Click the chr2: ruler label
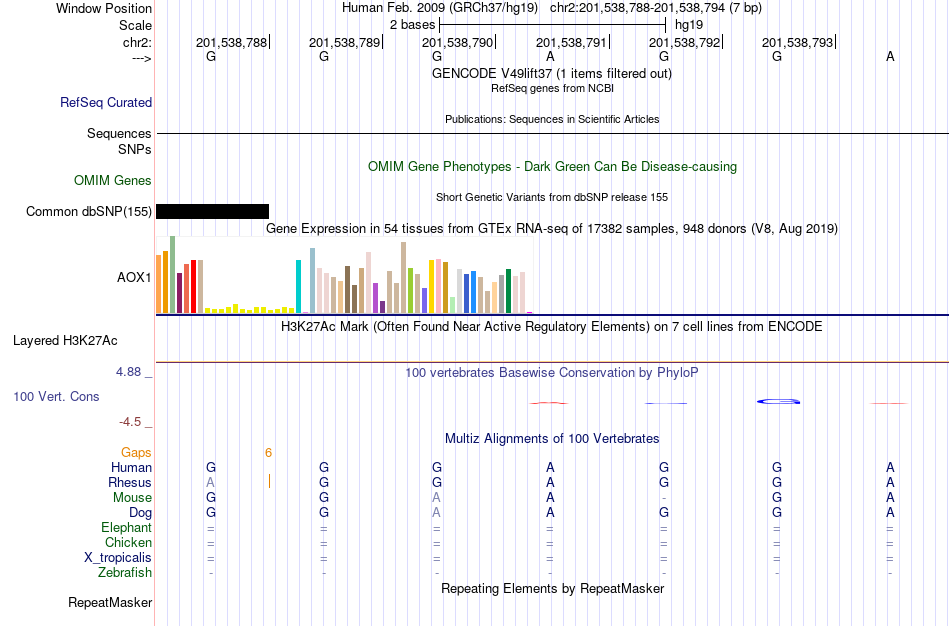The width and height of the screenshot is (950, 626). [138, 42]
